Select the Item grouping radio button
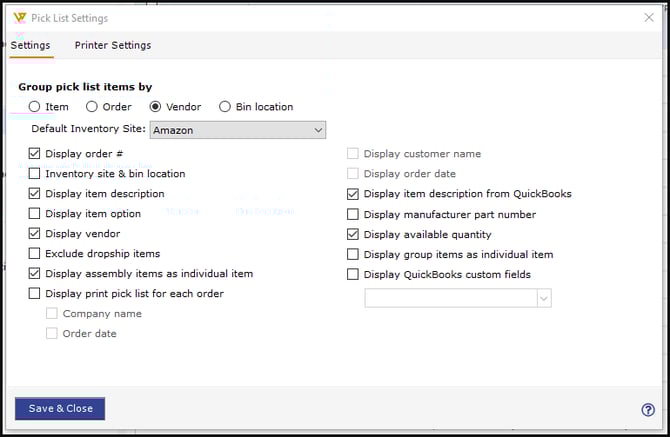The image size is (670, 437). [35, 107]
